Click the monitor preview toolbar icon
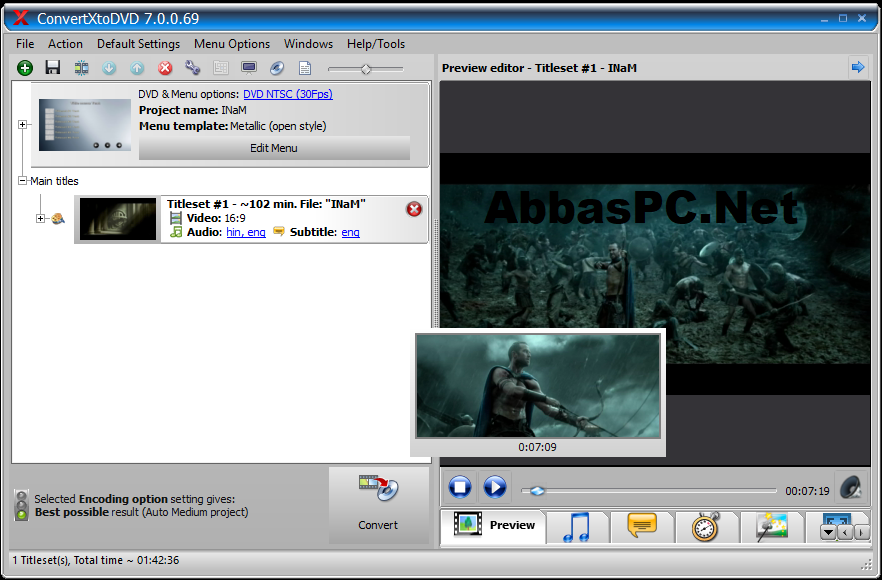 click(x=249, y=68)
